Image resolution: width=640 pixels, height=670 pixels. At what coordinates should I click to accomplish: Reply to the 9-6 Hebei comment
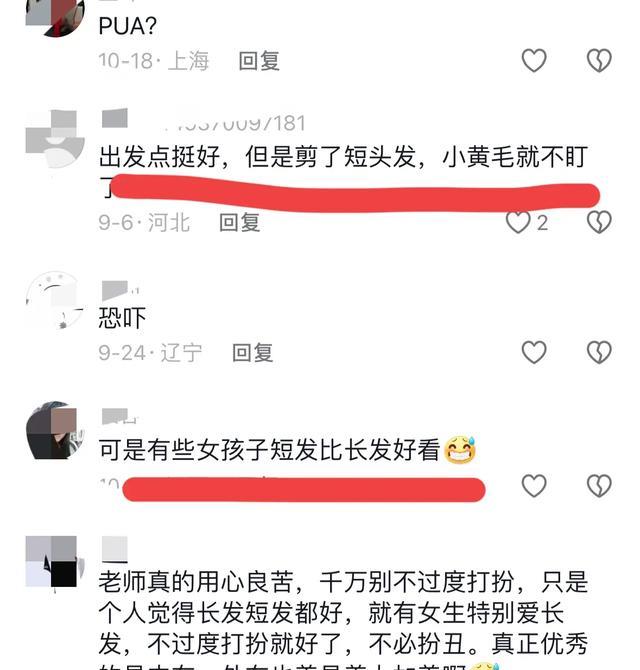coord(239,223)
